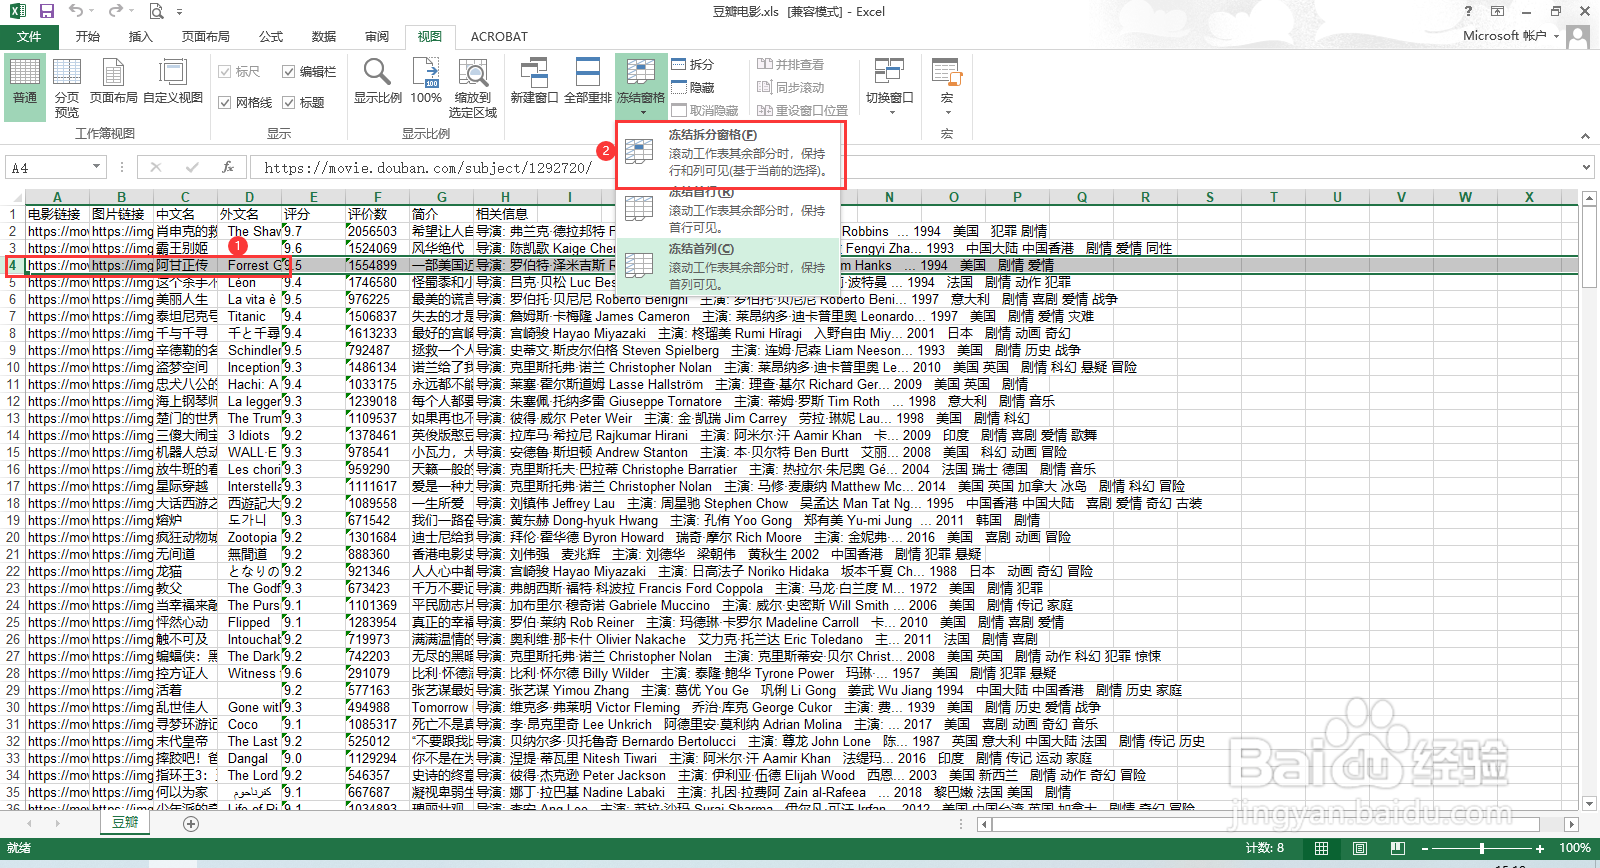Select column A header
The image size is (1600, 868).
(x=57, y=197)
